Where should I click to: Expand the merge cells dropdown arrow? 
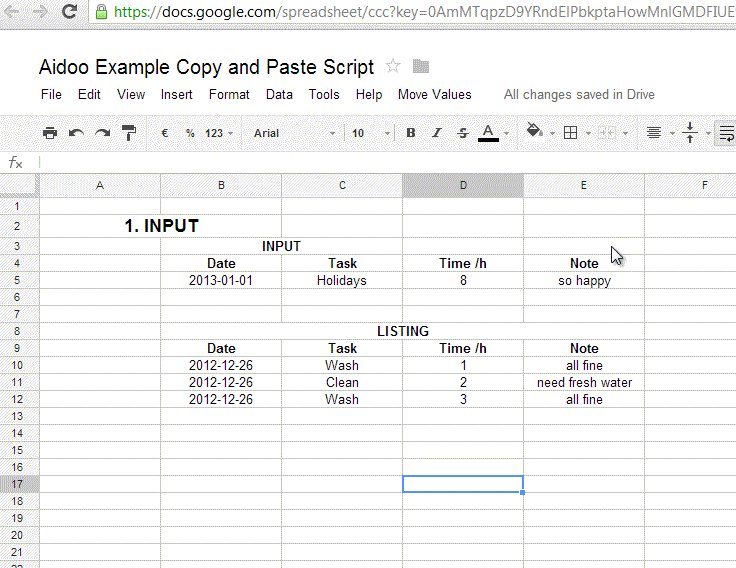pos(625,134)
